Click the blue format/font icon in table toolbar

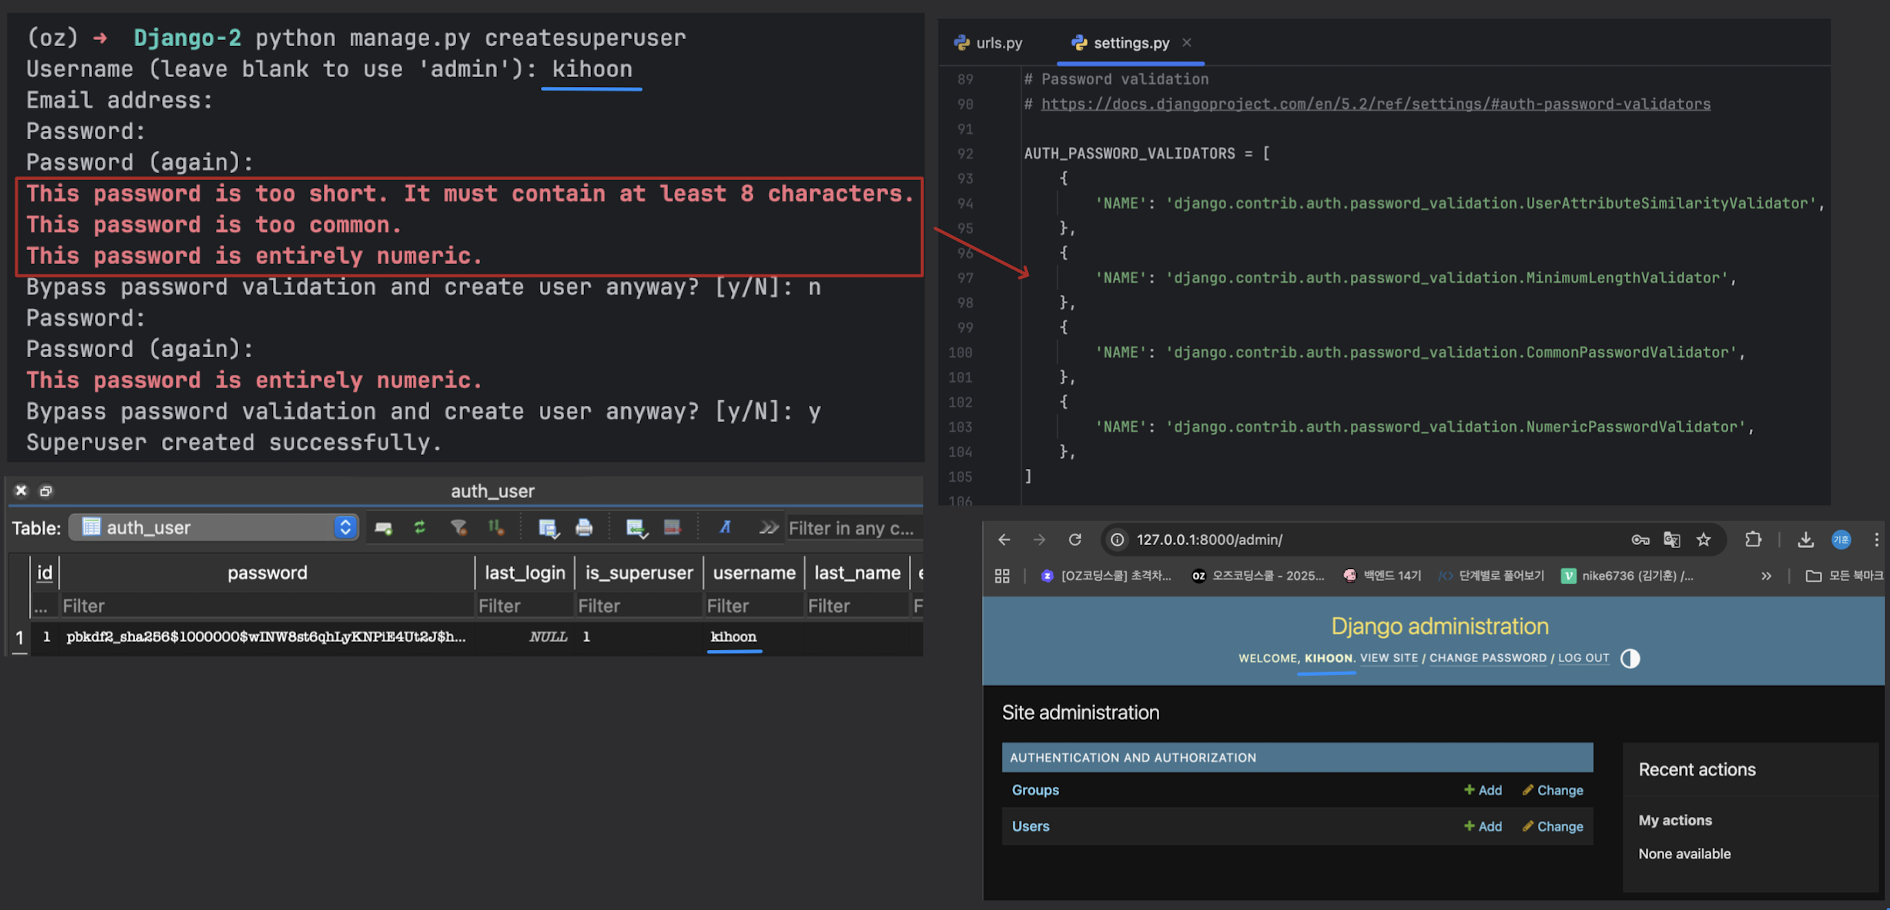725,527
